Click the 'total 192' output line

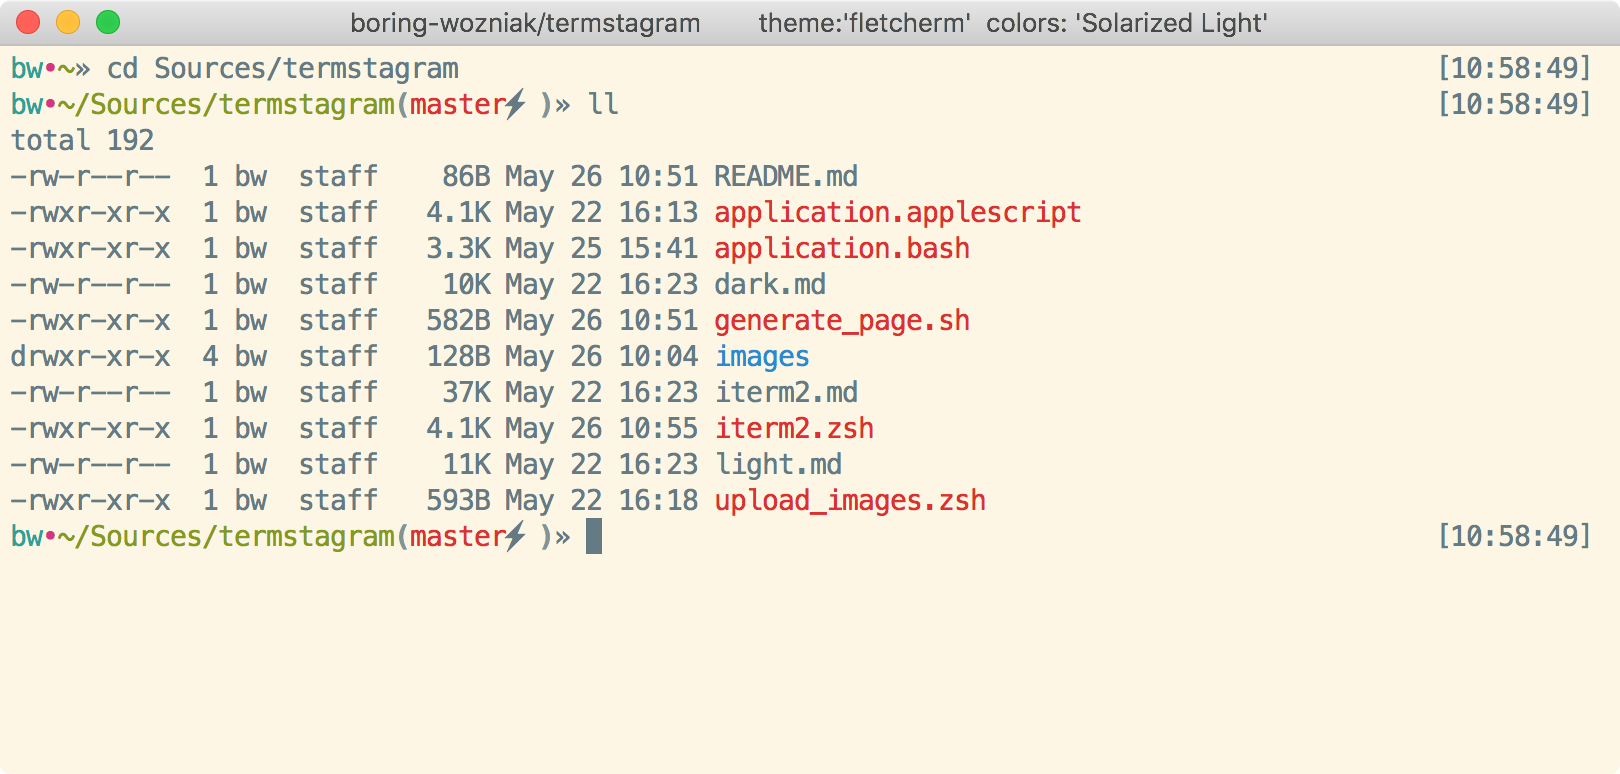pyautogui.click(x=83, y=141)
